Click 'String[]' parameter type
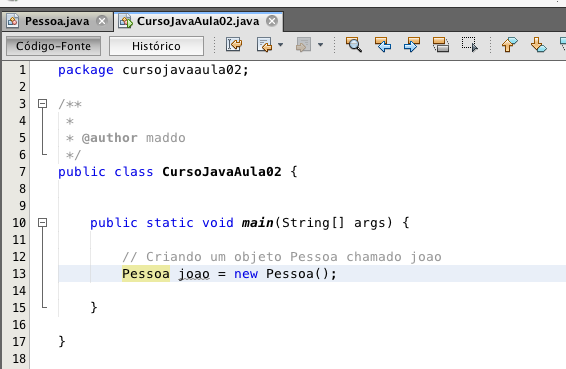The width and height of the screenshot is (566, 369). coord(313,223)
